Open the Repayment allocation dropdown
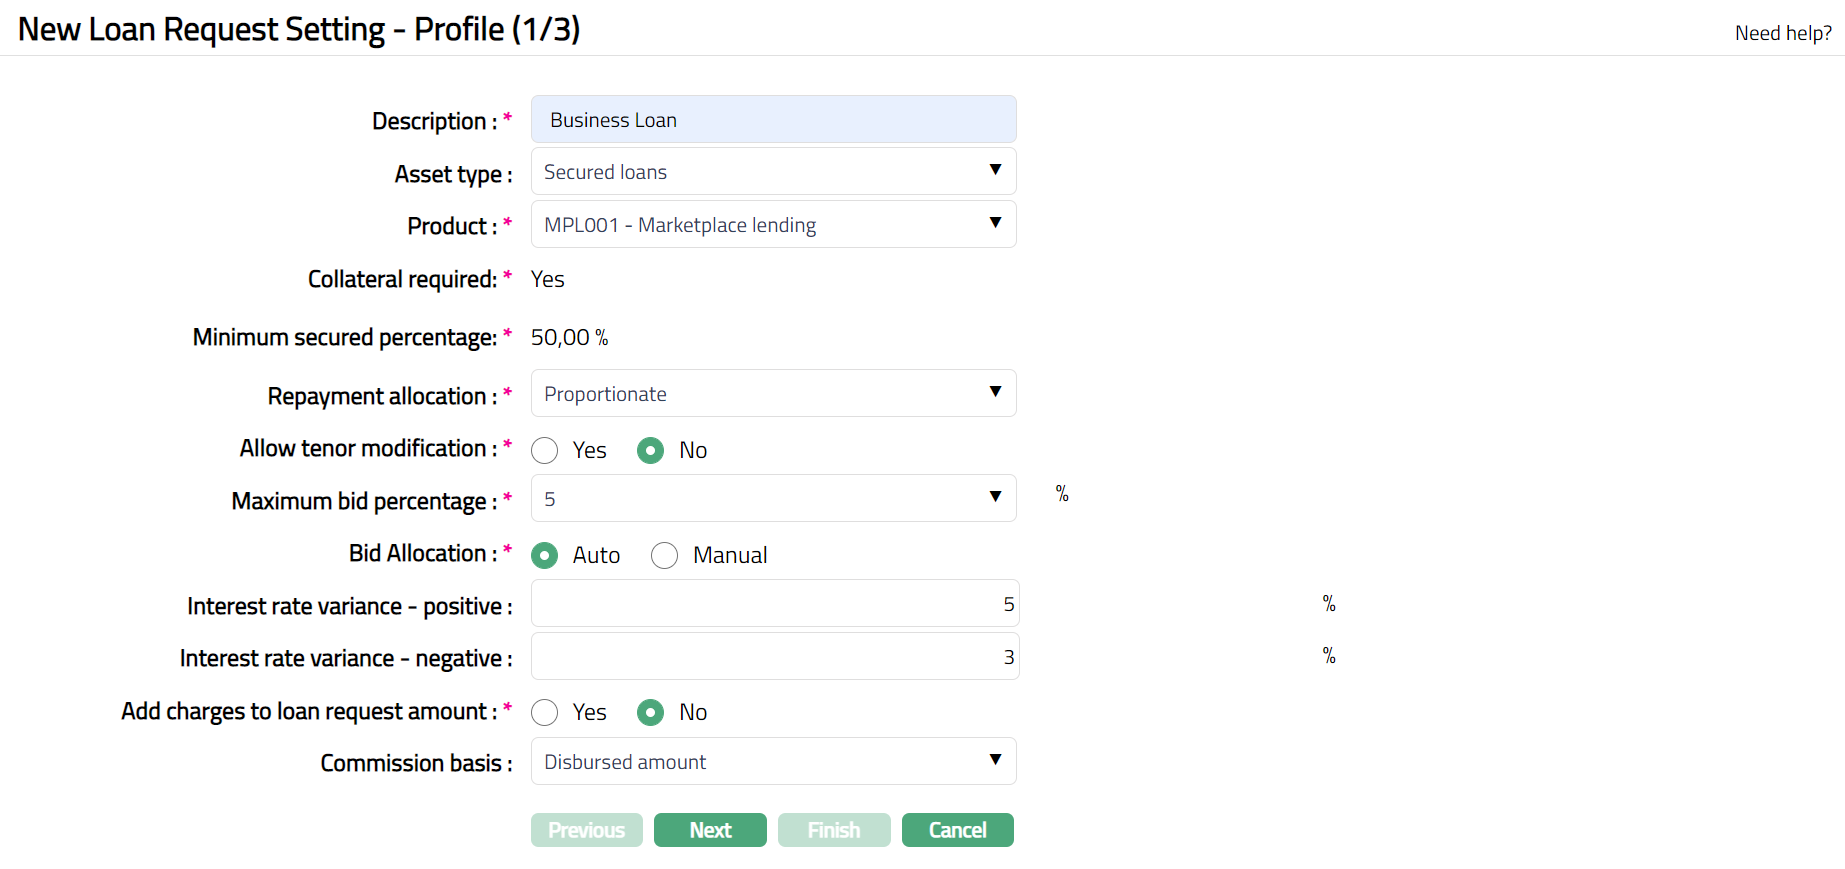This screenshot has height=869, width=1845. coord(772,394)
